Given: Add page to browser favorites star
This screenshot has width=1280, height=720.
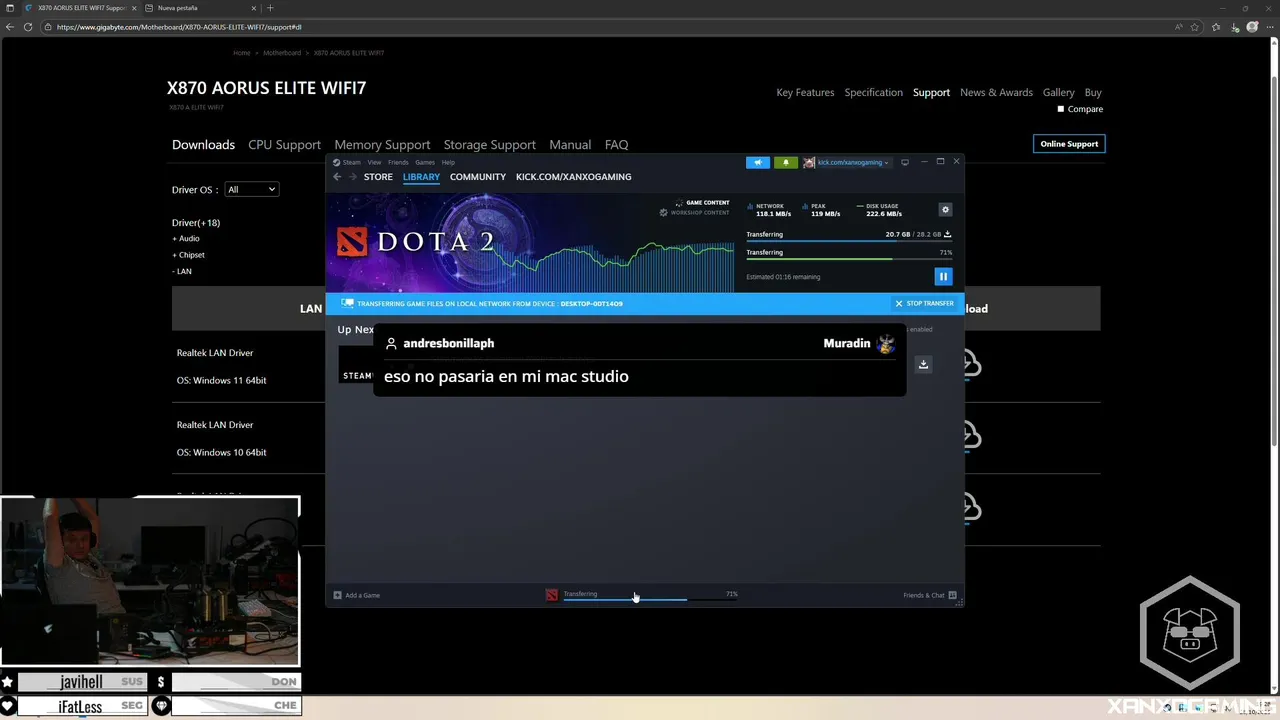Looking at the screenshot, I should [1195, 27].
